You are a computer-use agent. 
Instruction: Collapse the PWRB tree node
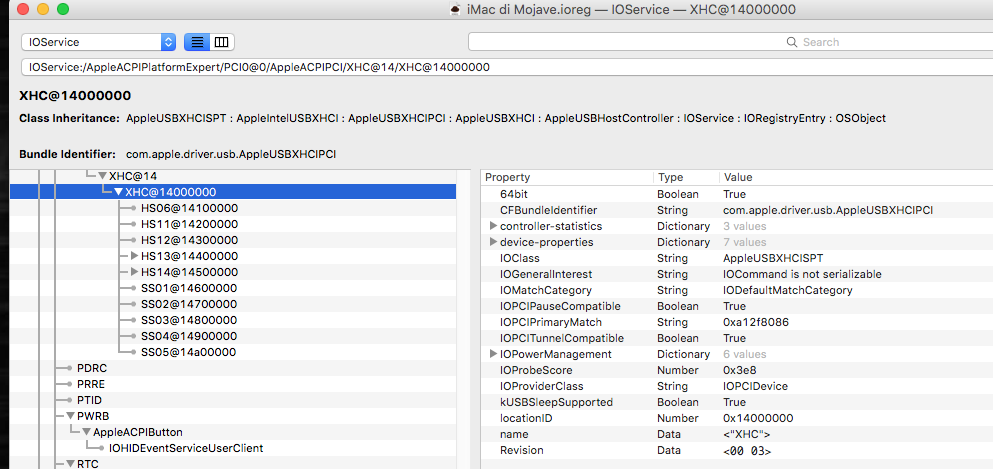[x=70, y=416]
